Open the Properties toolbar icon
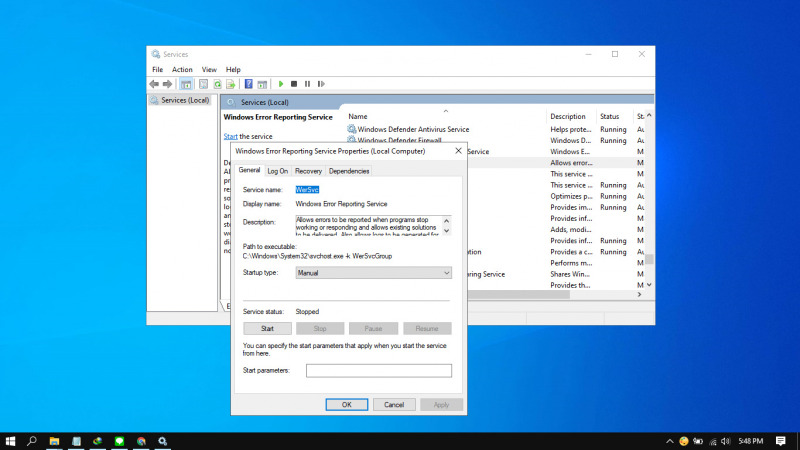 [204, 84]
